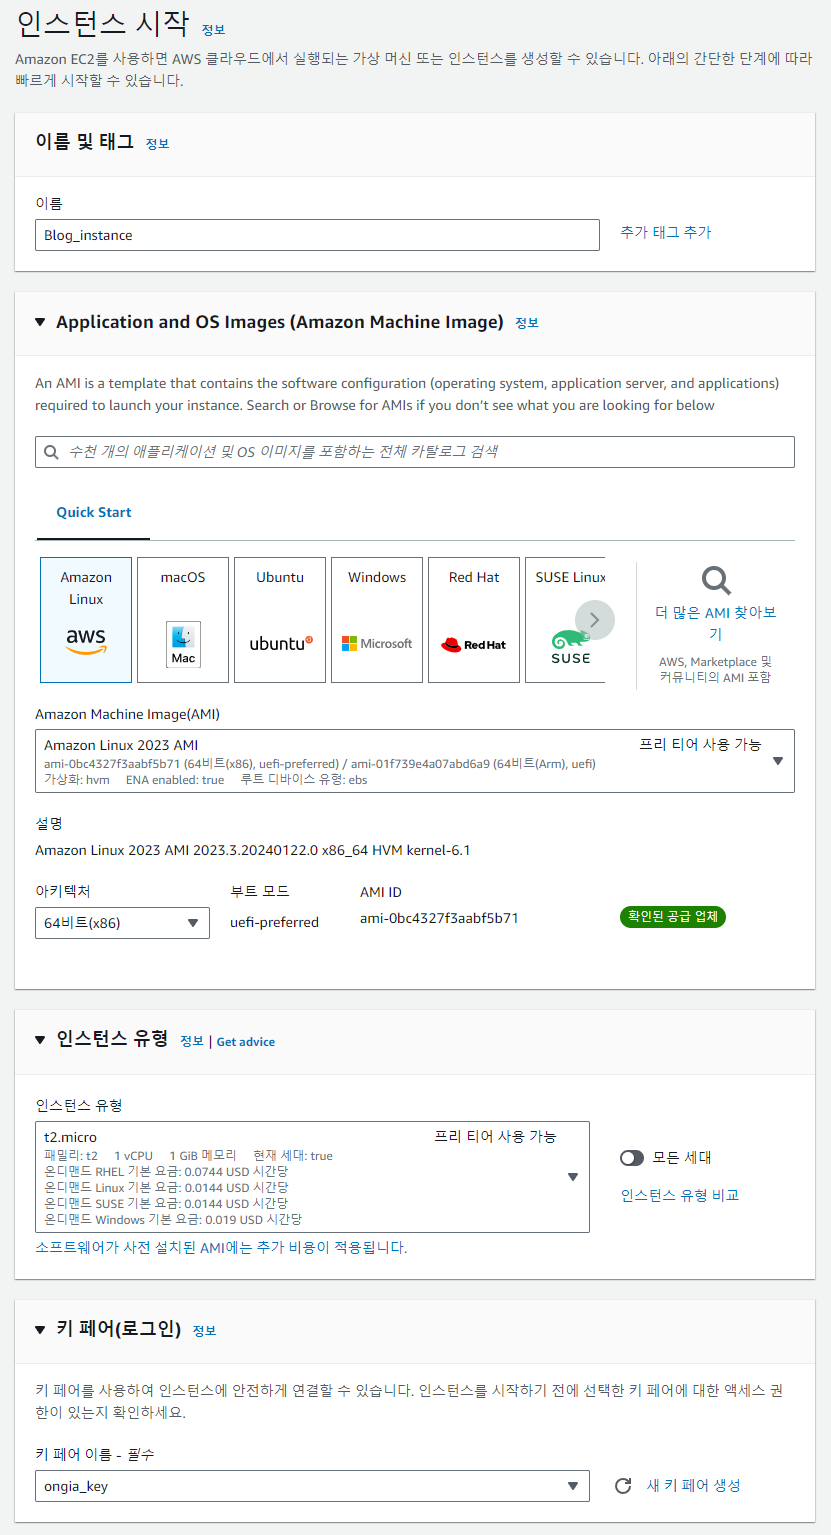This screenshot has height=1535, width=831.
Task: Open 정보 link beside 인스턴스 시작
Action: tap(213, 30)
